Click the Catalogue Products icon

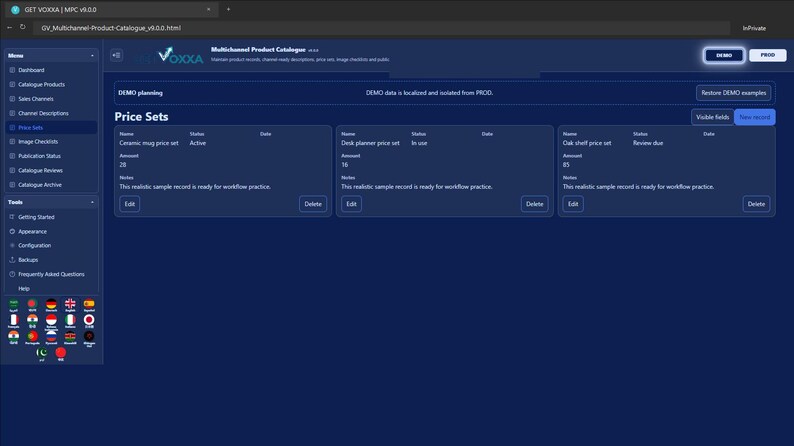12,85
